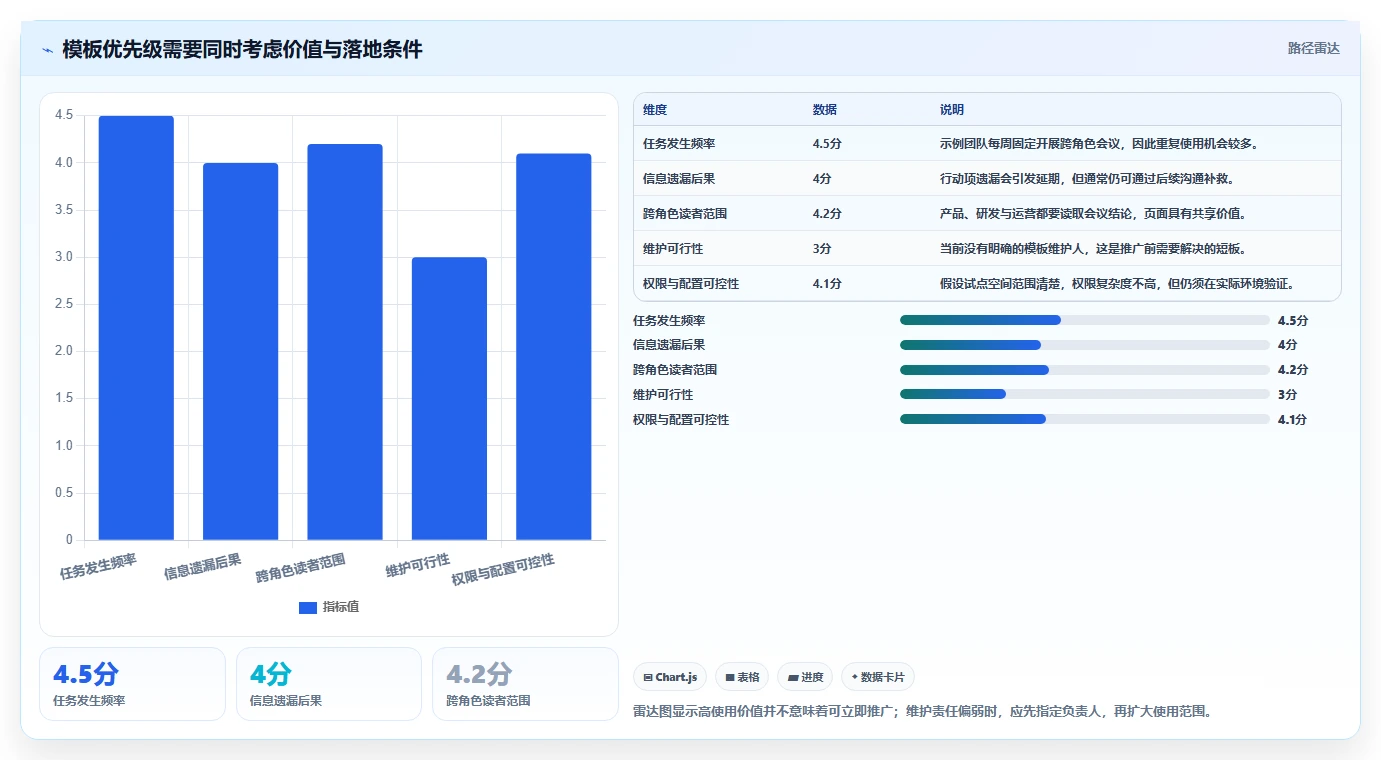Click the 跨角色读者范围 progress bar

point(1084,370)
